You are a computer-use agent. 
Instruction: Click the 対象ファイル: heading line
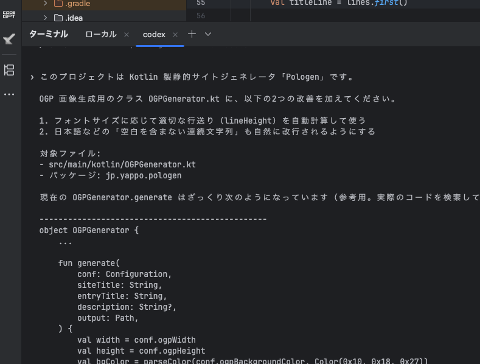click(x=70, y=153)
